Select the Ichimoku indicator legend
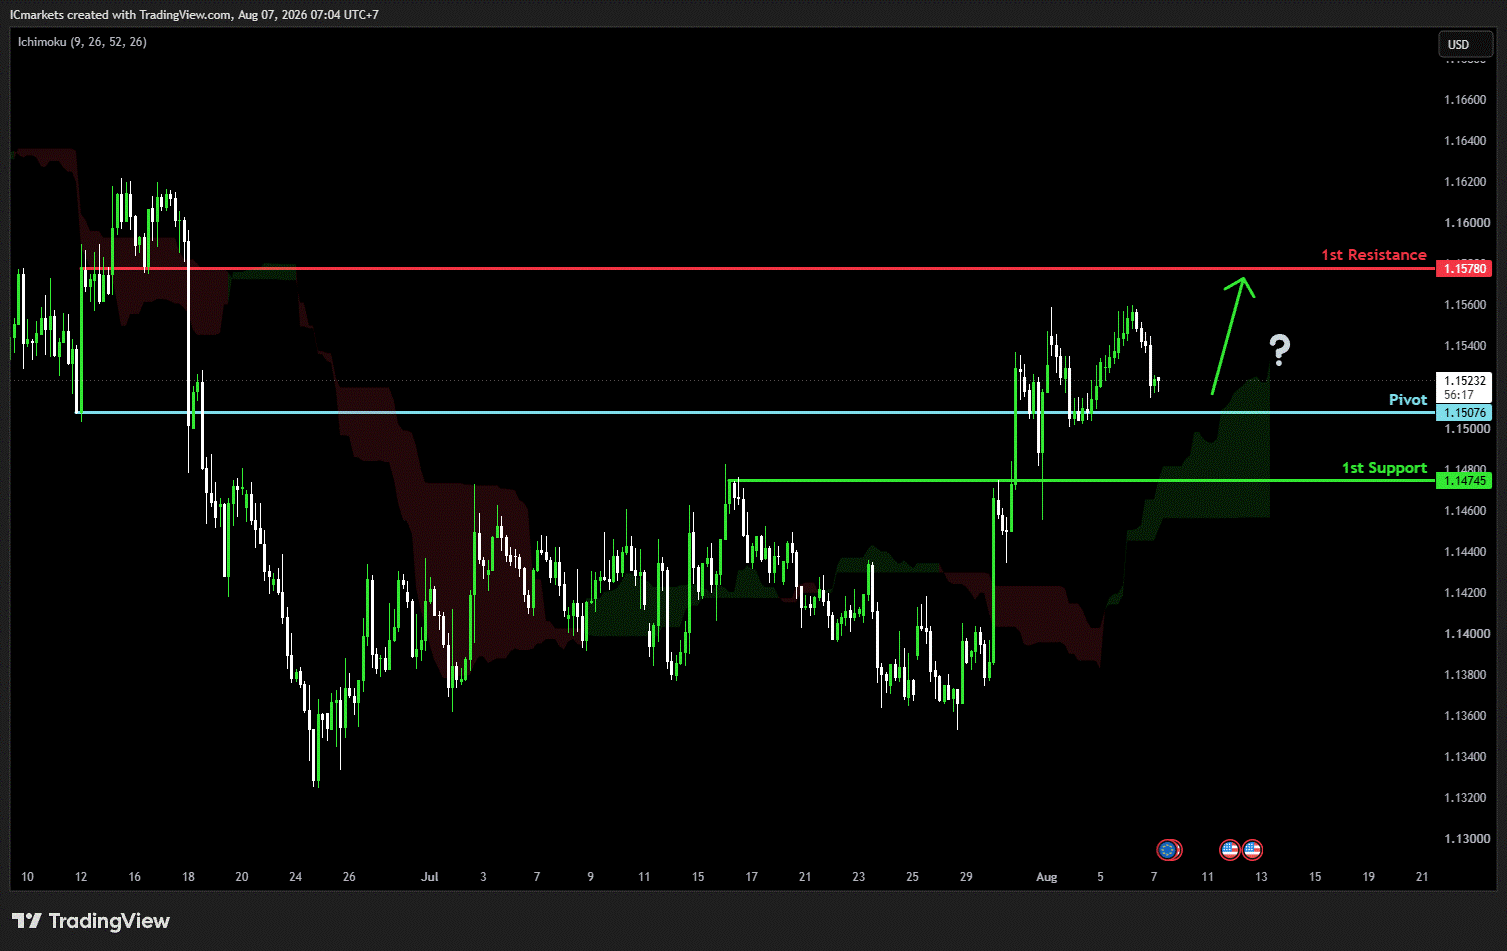 tap(82, 42)
